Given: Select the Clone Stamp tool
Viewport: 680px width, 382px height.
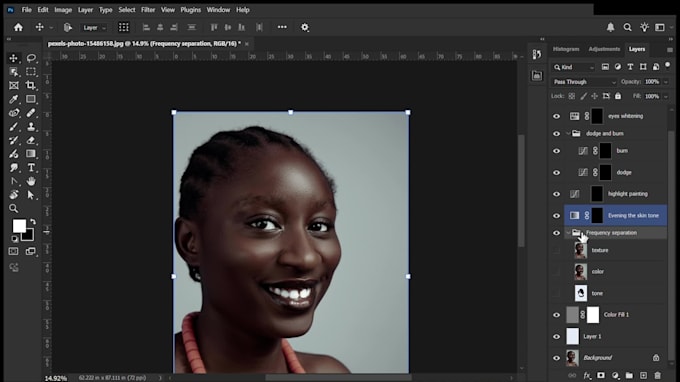Looking at the screenshot, I should point(31,127).
